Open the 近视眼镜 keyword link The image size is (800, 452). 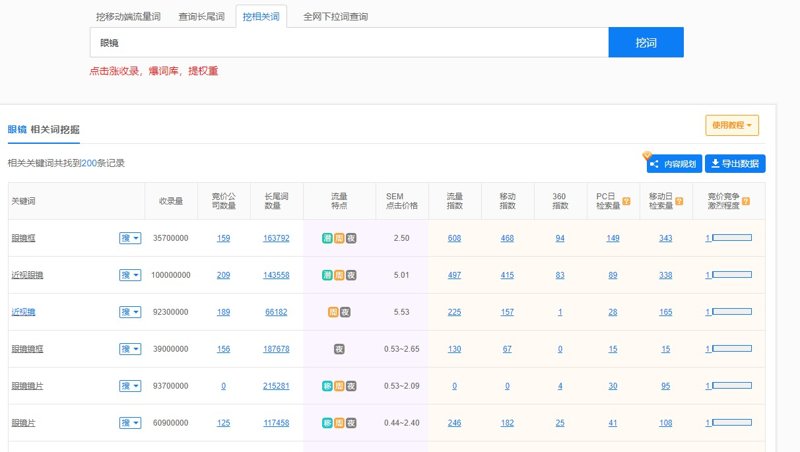[27, 275]
